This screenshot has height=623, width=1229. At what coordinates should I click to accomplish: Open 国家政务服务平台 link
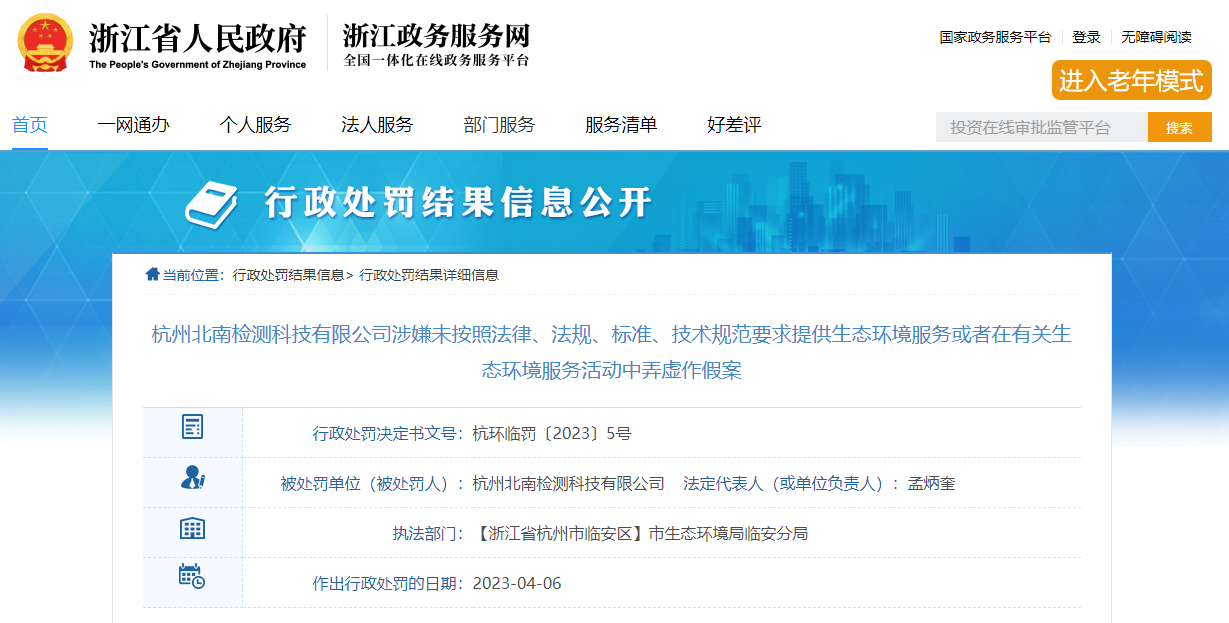(995, 37)
